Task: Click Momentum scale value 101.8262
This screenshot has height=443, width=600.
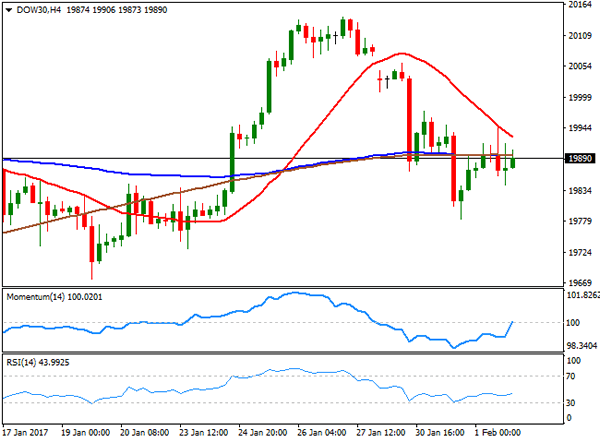Action: (583, 295)
